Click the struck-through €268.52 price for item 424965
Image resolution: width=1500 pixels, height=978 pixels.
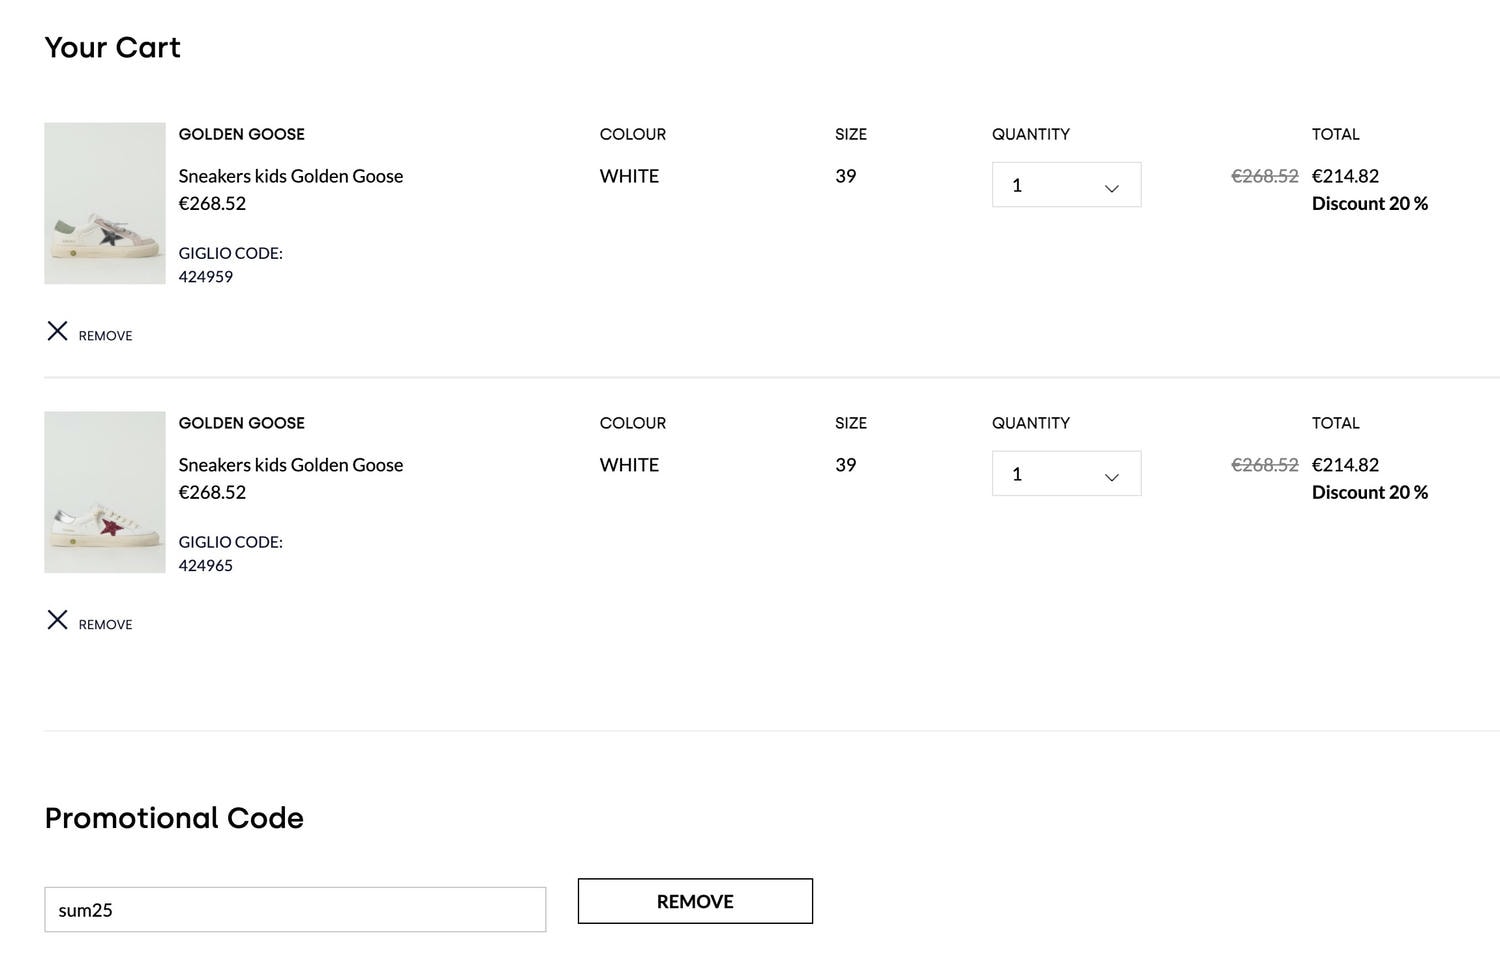click(x=1265, y=465)
